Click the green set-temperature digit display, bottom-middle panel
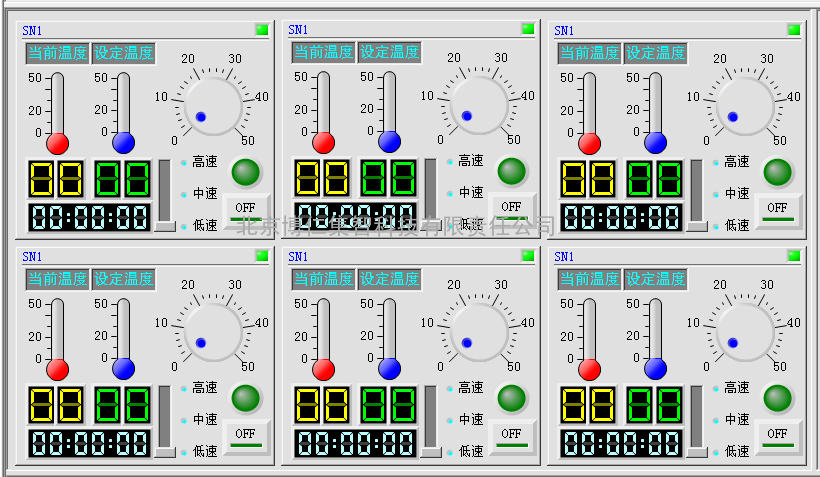This screenshot has height=477, width=820. pyautogui.click(x=389, y=405)
